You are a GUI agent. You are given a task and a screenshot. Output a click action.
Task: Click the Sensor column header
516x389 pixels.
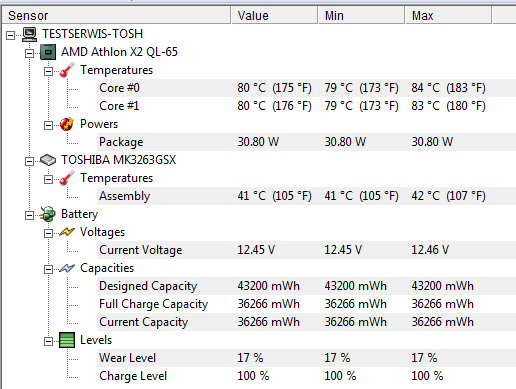tap(116, 16)
